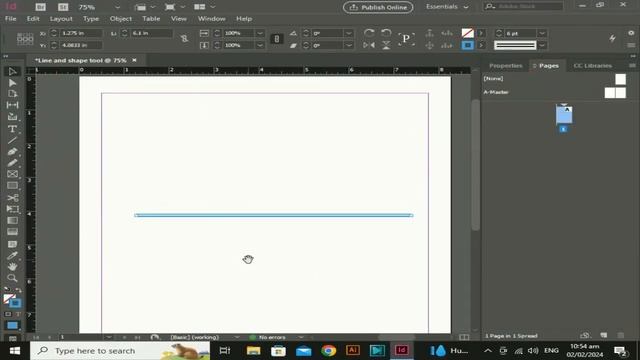Select the Line tool
The image size is (640, 360).
point(12,140)
